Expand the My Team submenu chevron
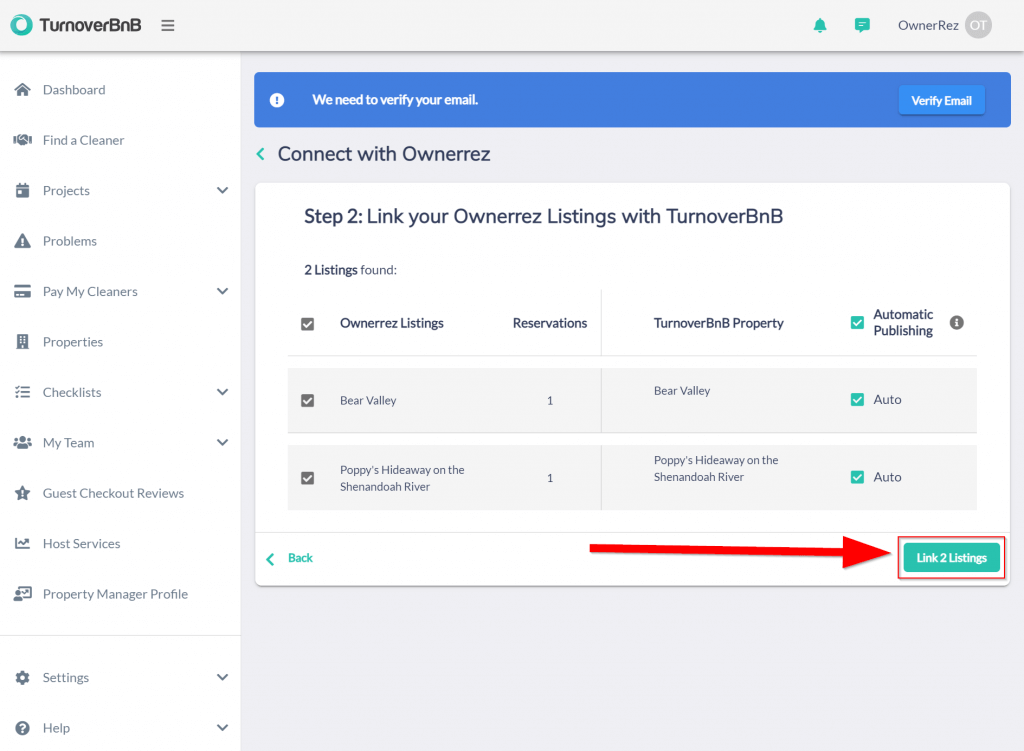 click(x=223, y=442)
